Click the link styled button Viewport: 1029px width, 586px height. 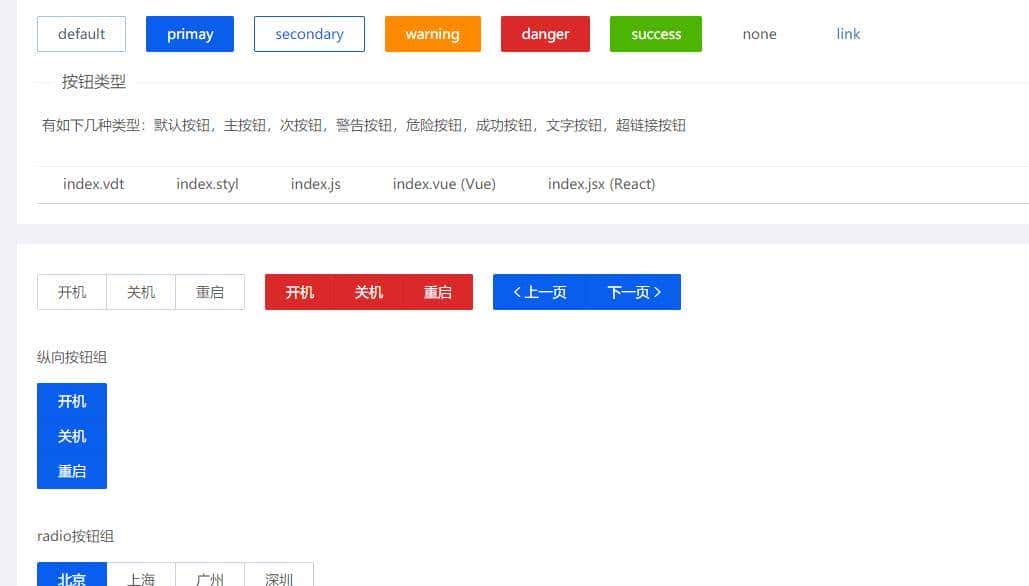(x=847, y=33)
